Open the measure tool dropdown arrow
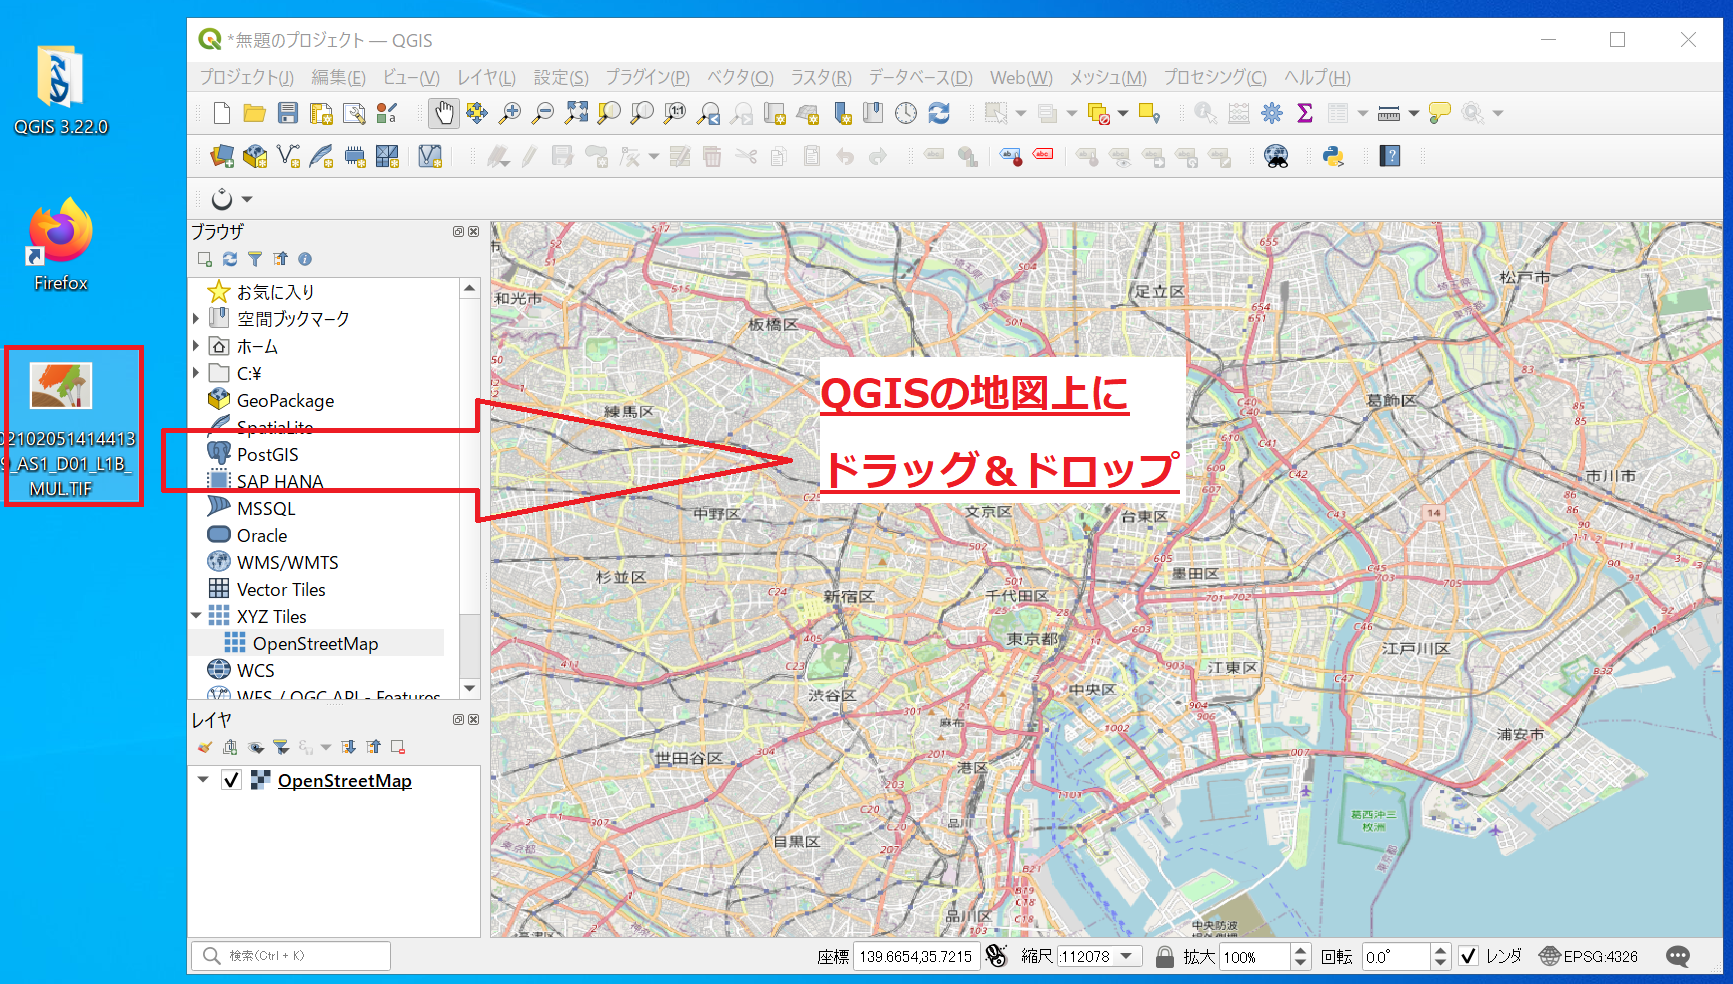Image resolution: width=1733 pixels, height=984 pixels. pos(1413,113)
